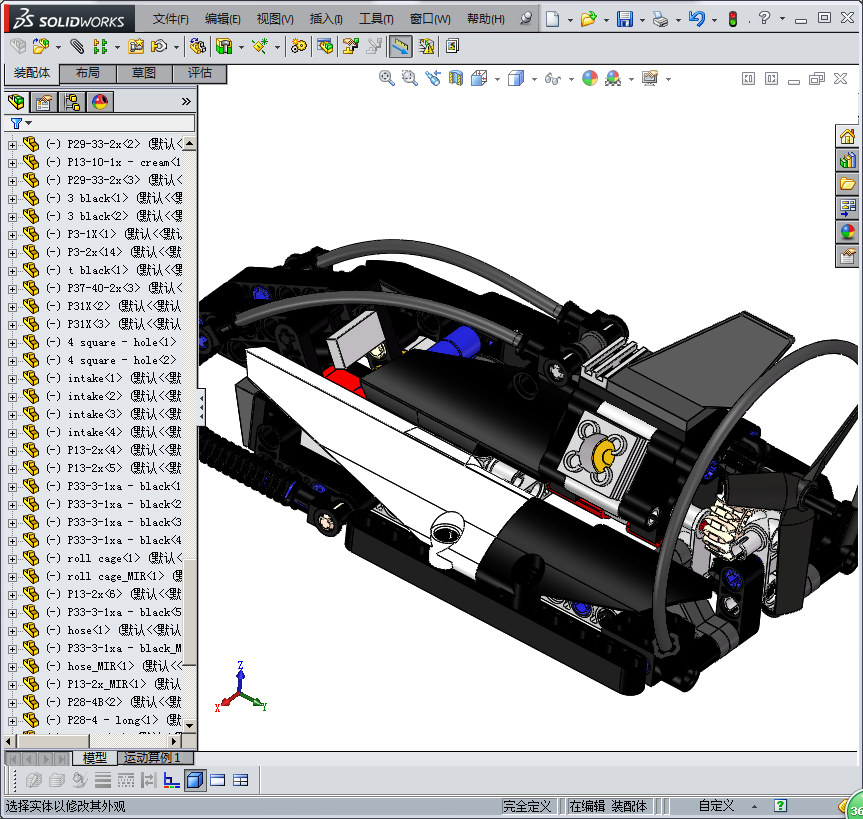Open the FeatureManager design tree tab icon

(17, 102)
